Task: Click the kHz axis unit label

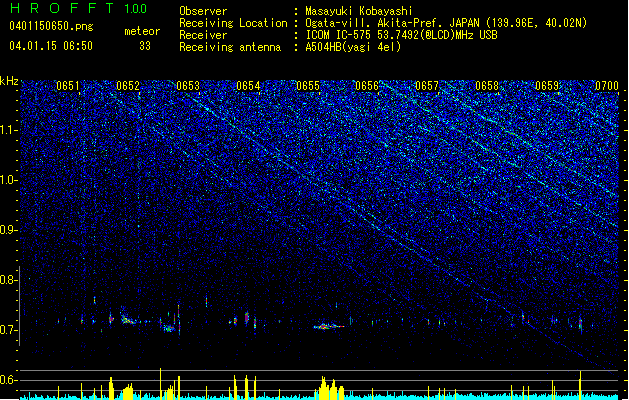Action: [9, 81]
